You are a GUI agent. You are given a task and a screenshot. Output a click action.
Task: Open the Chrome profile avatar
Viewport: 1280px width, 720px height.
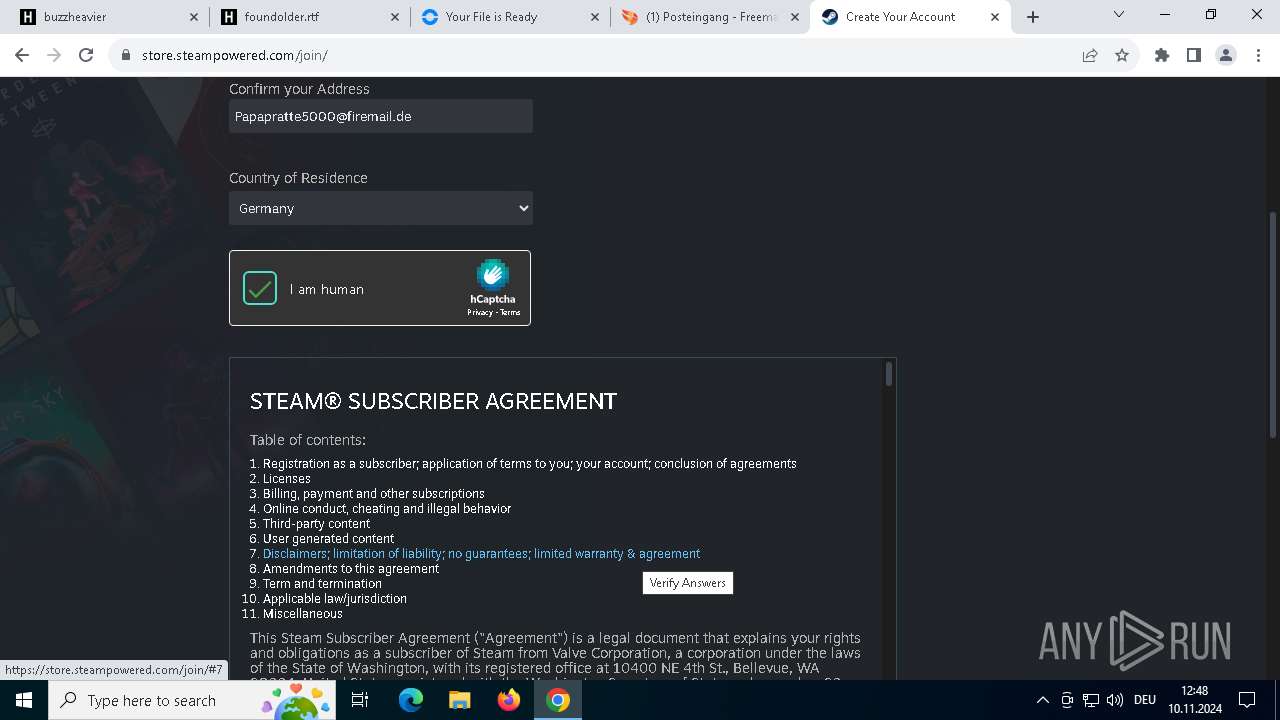coord(1226,55)
